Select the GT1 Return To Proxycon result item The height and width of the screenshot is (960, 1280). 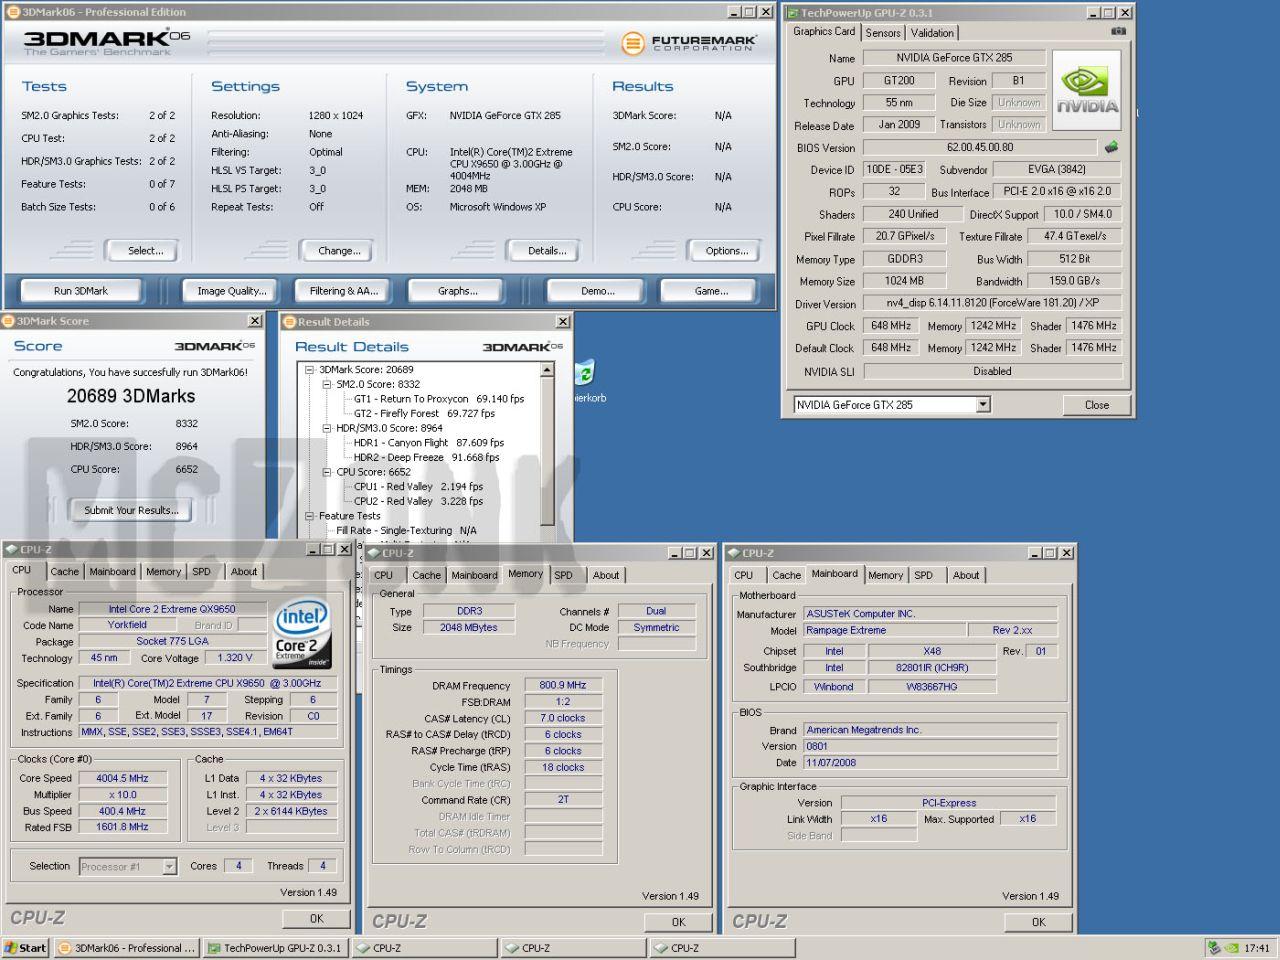(439, 399)
